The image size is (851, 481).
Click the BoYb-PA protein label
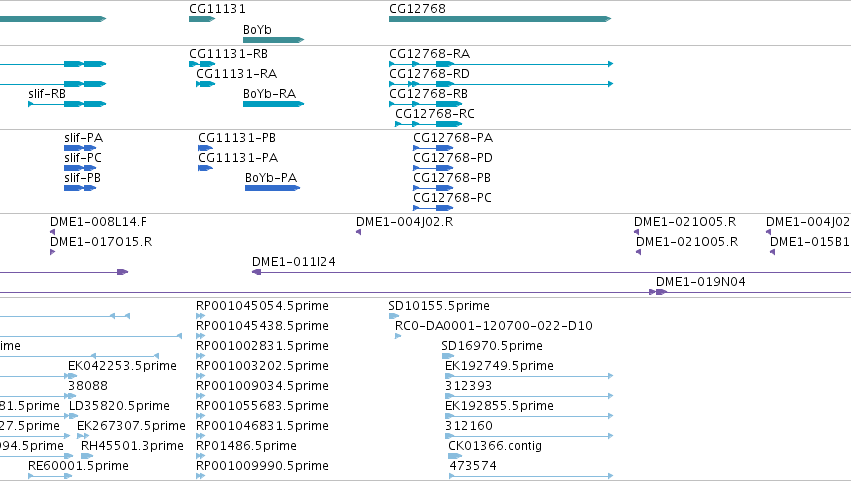(x=271, y=178)
